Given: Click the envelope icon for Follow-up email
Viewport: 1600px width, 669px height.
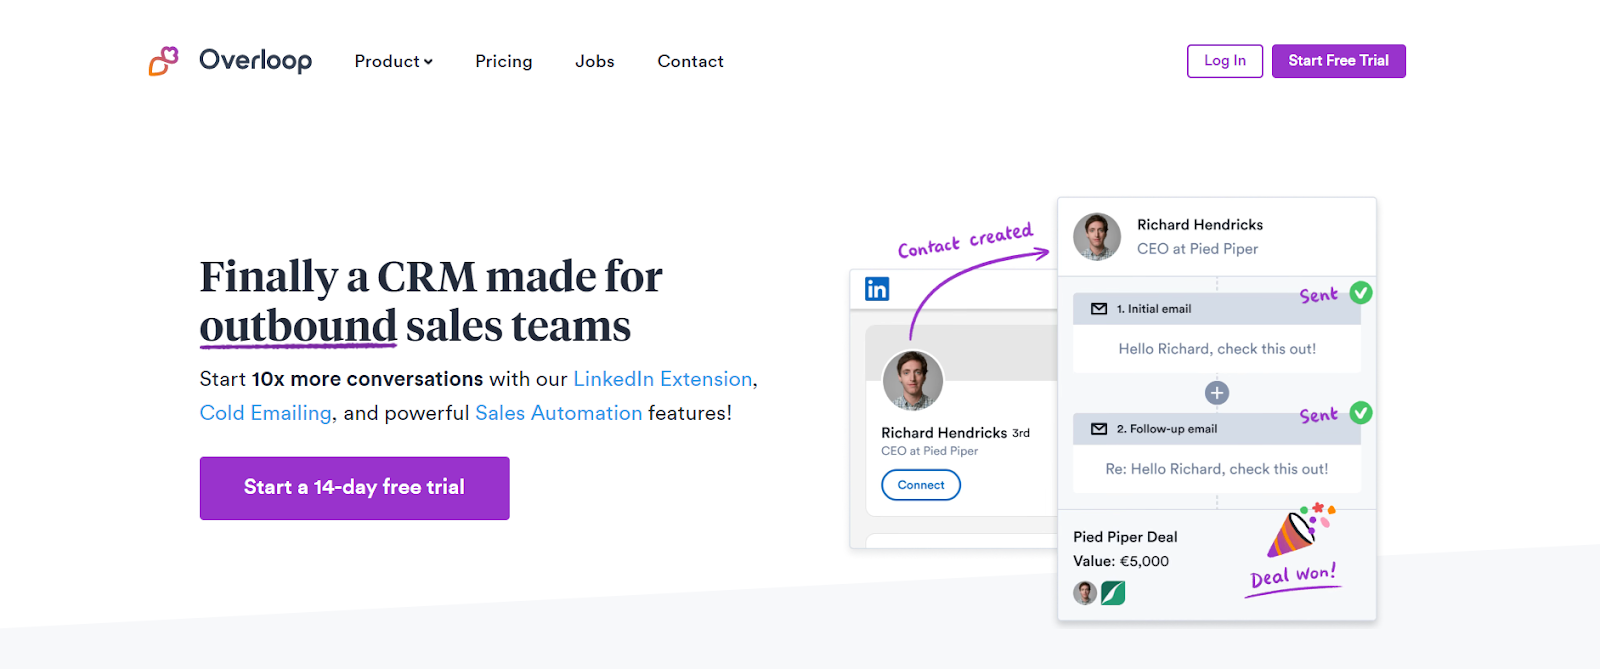Looking at the screenshot, I should point(1099,429).
